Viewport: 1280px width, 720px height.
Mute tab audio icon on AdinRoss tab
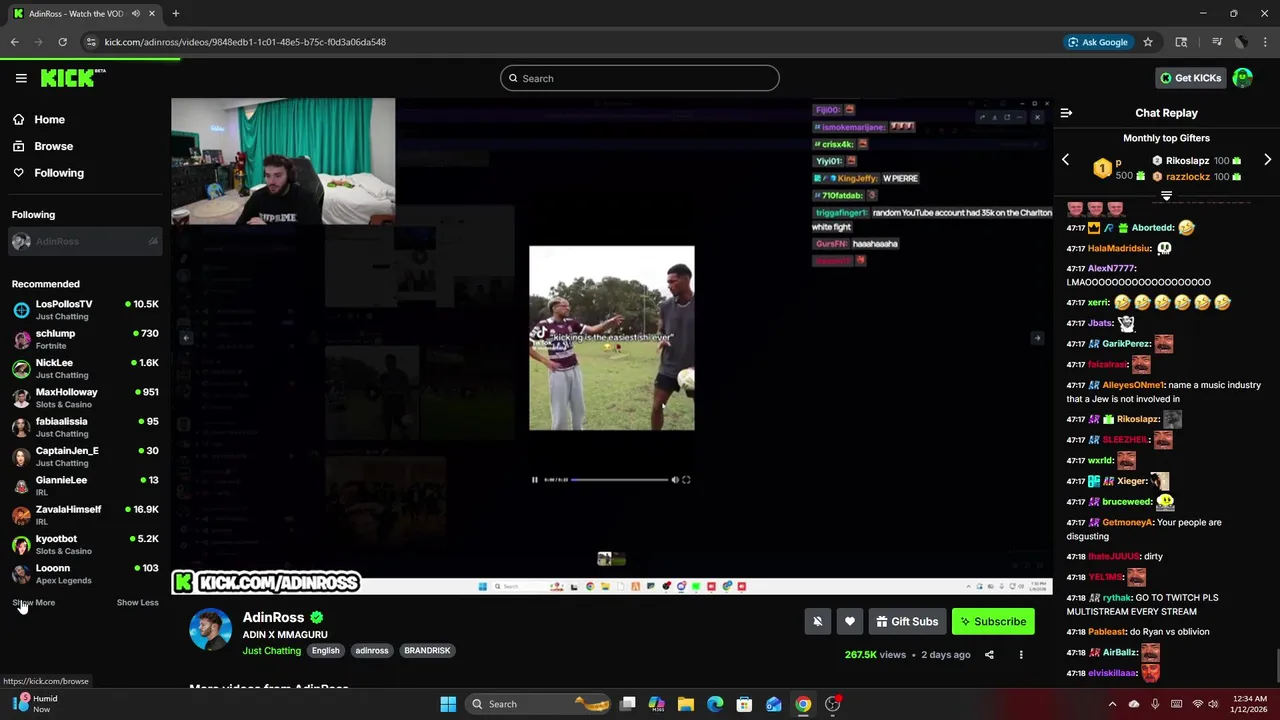tap(135, 14)
